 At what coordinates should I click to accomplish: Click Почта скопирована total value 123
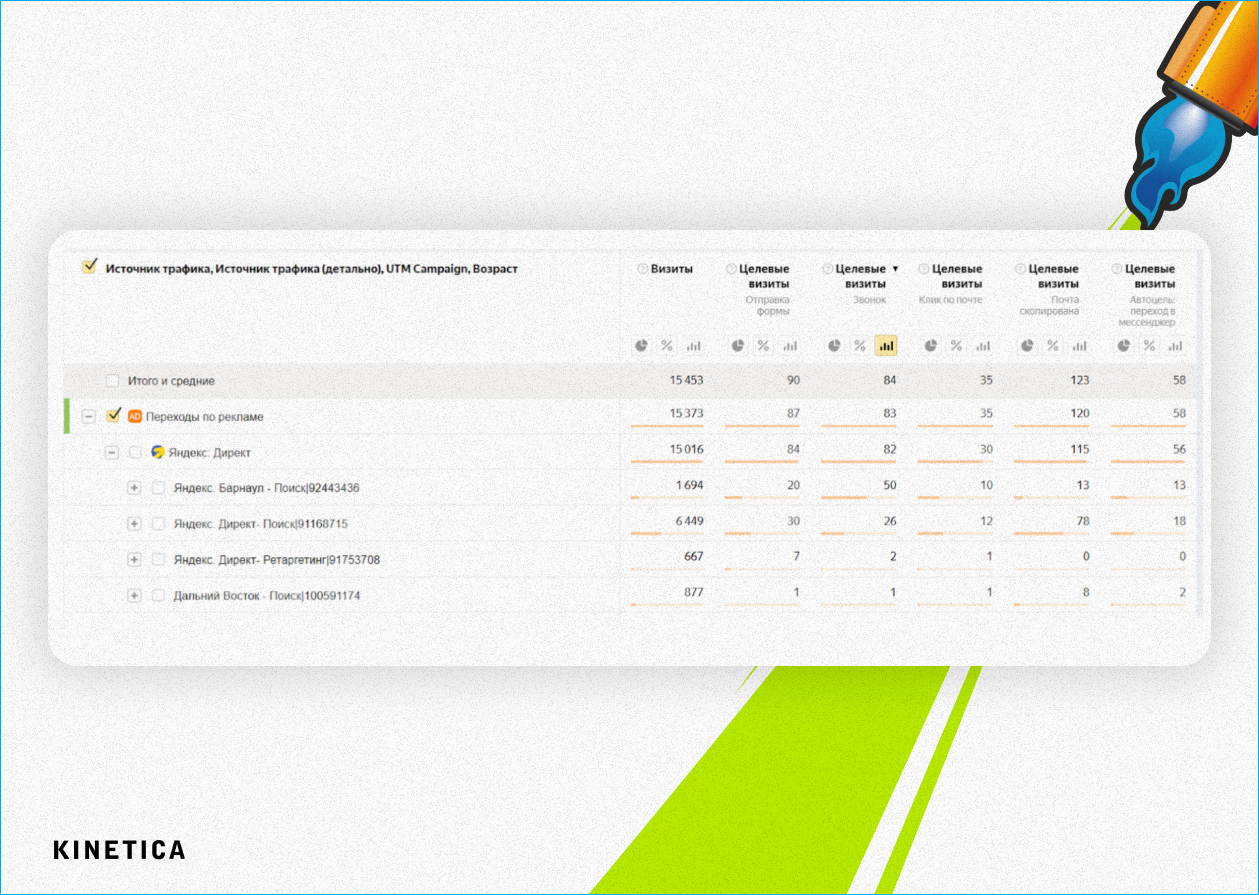[x=1079, y=381]
